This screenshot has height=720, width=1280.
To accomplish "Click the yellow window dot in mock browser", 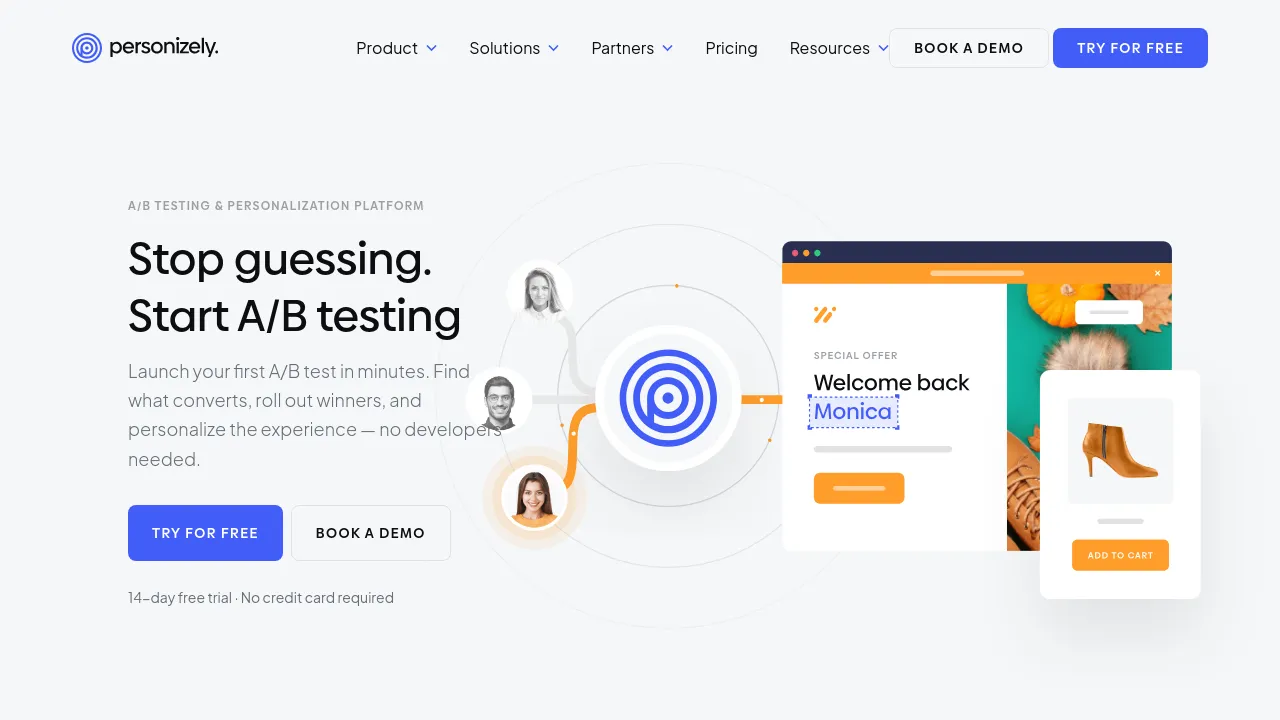I will 806,253.
